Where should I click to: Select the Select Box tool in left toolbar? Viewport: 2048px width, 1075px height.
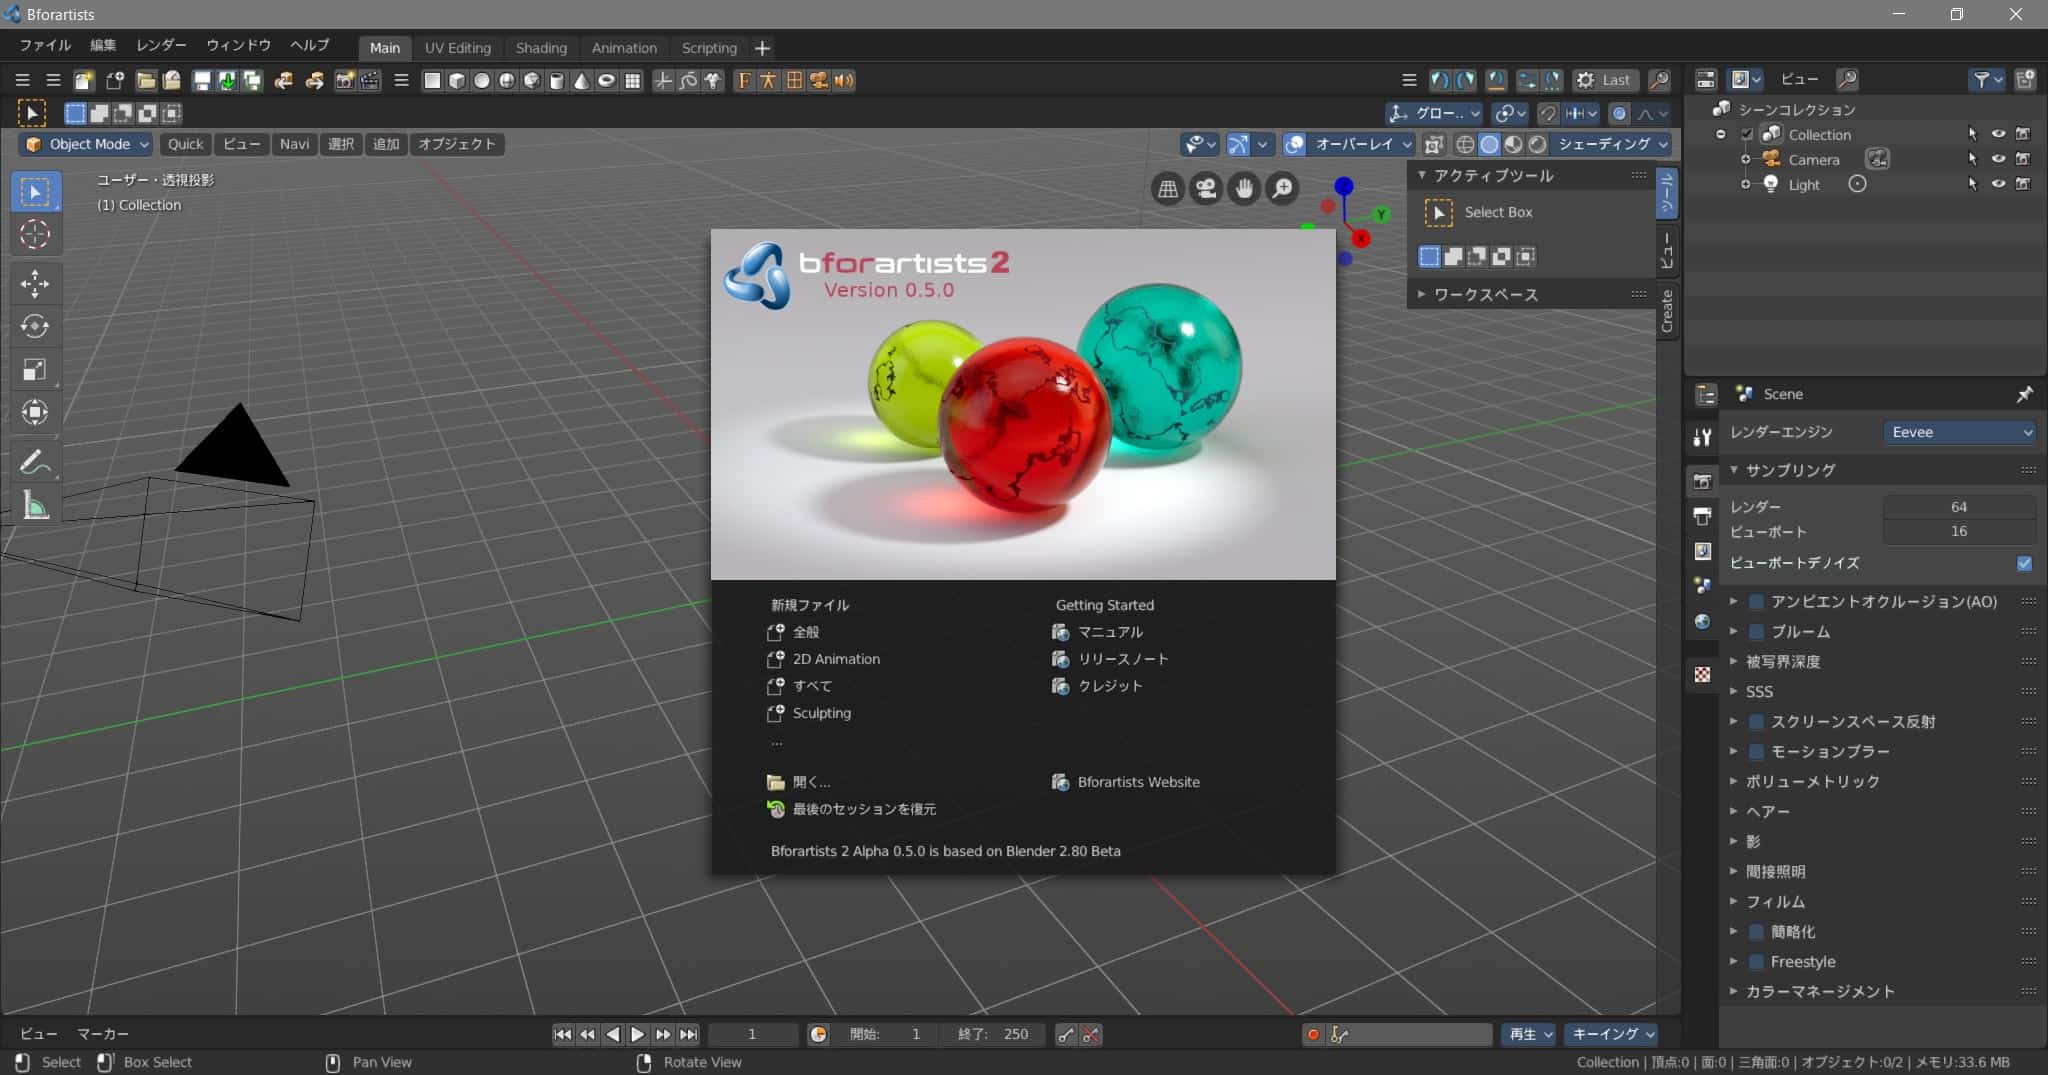tap(35, 192)
